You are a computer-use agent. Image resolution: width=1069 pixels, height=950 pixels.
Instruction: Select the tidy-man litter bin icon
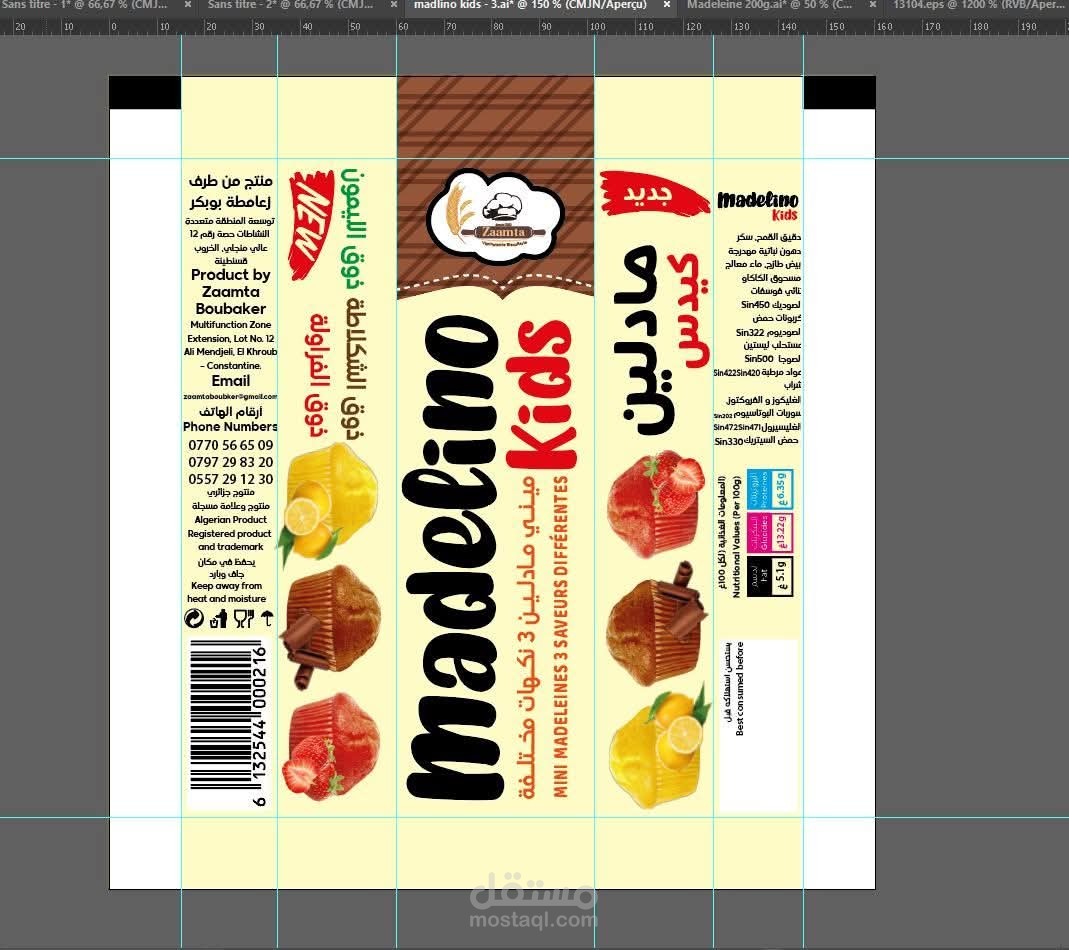point(218,619)
